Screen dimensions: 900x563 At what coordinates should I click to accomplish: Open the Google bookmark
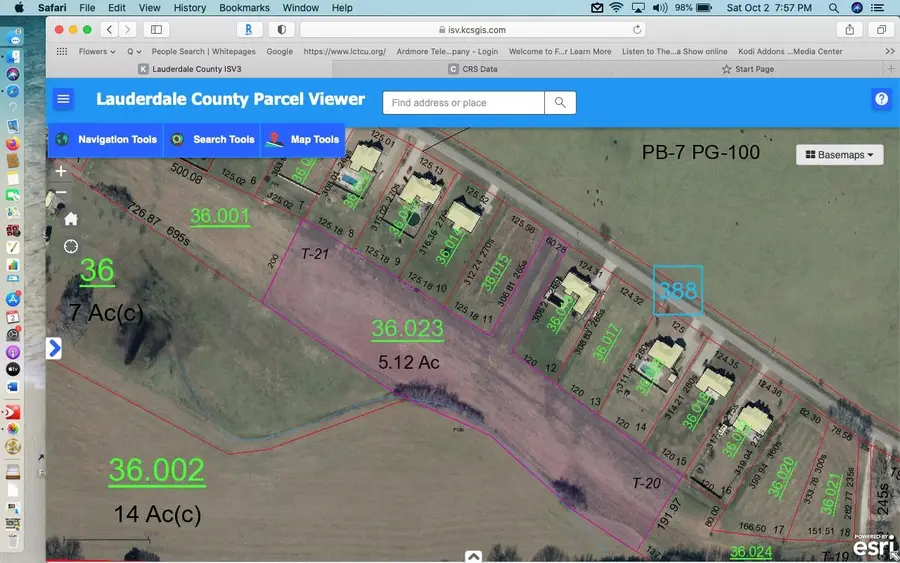[x=280, y=51]
